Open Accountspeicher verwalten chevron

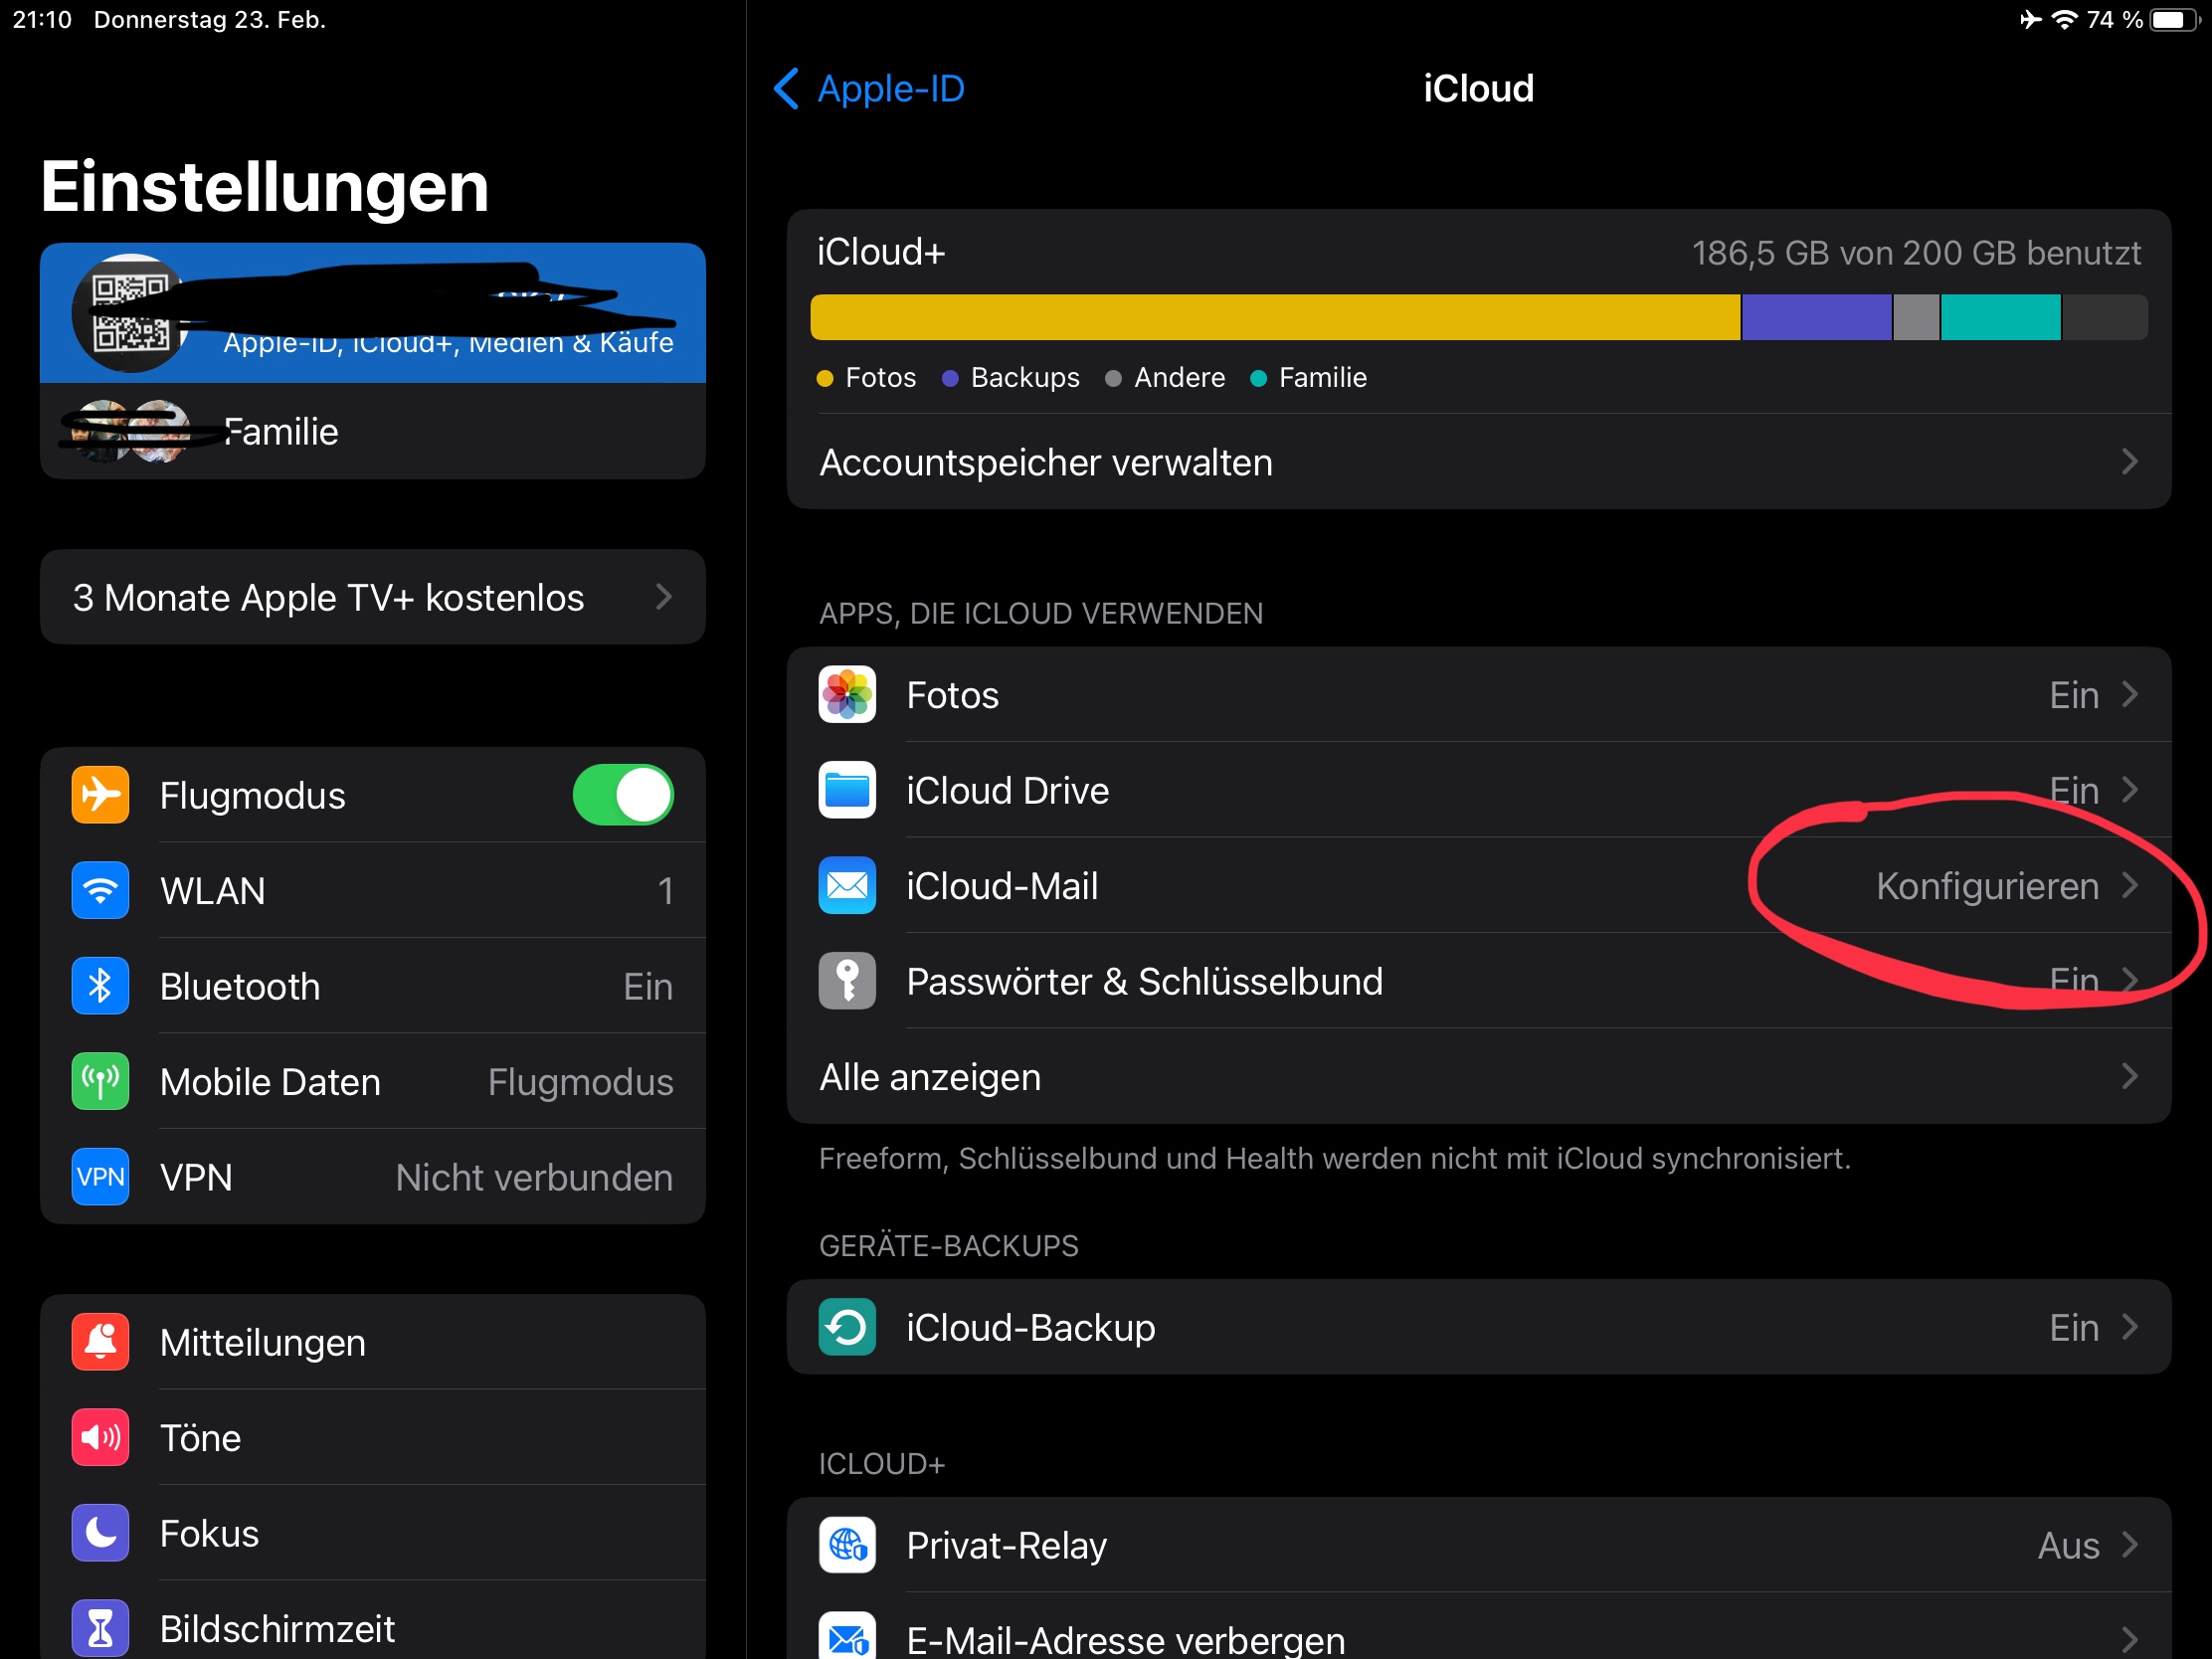2129,462
